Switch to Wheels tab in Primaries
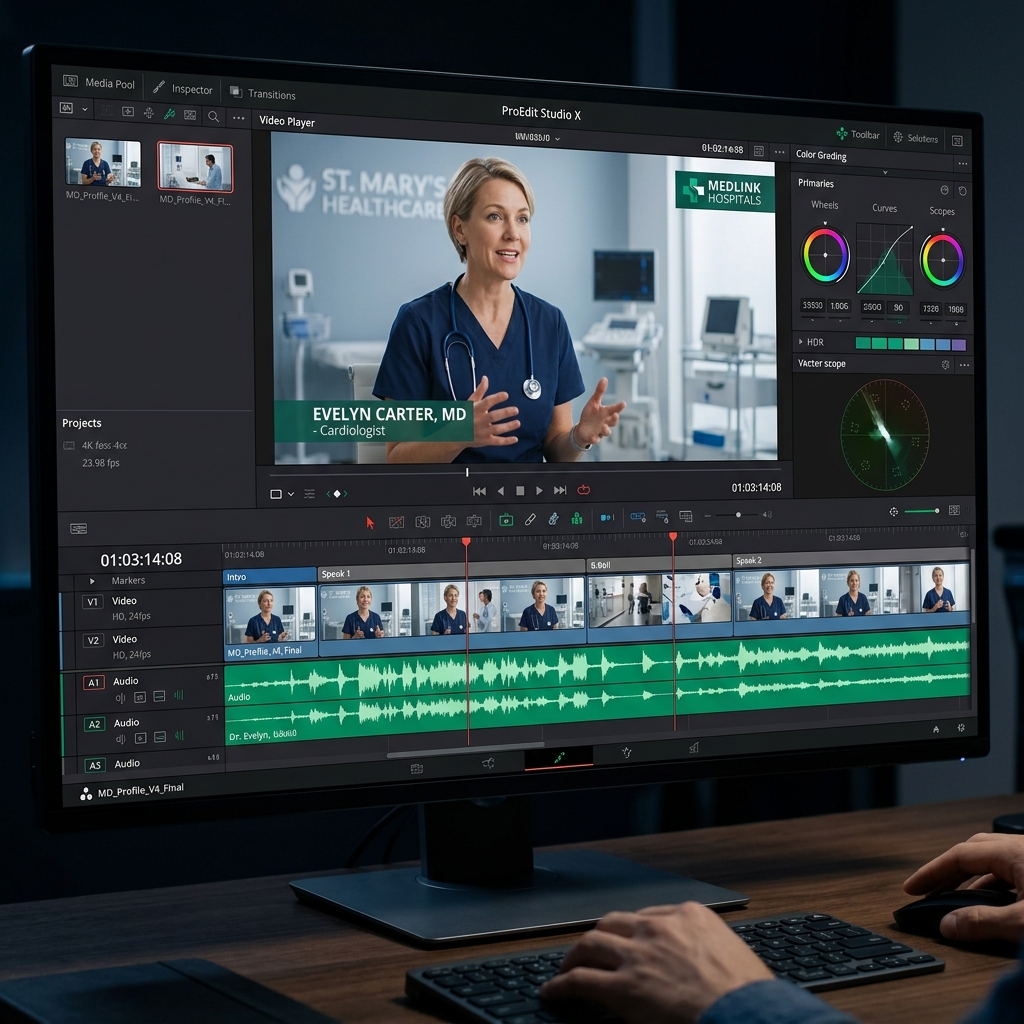The height and width of the screenshot is (1024, 1024). 824,204
